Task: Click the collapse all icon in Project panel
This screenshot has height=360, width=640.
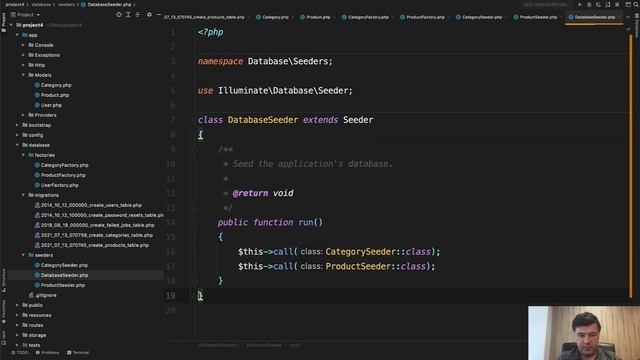Action: pyautogui.click(x=138, y=15)
